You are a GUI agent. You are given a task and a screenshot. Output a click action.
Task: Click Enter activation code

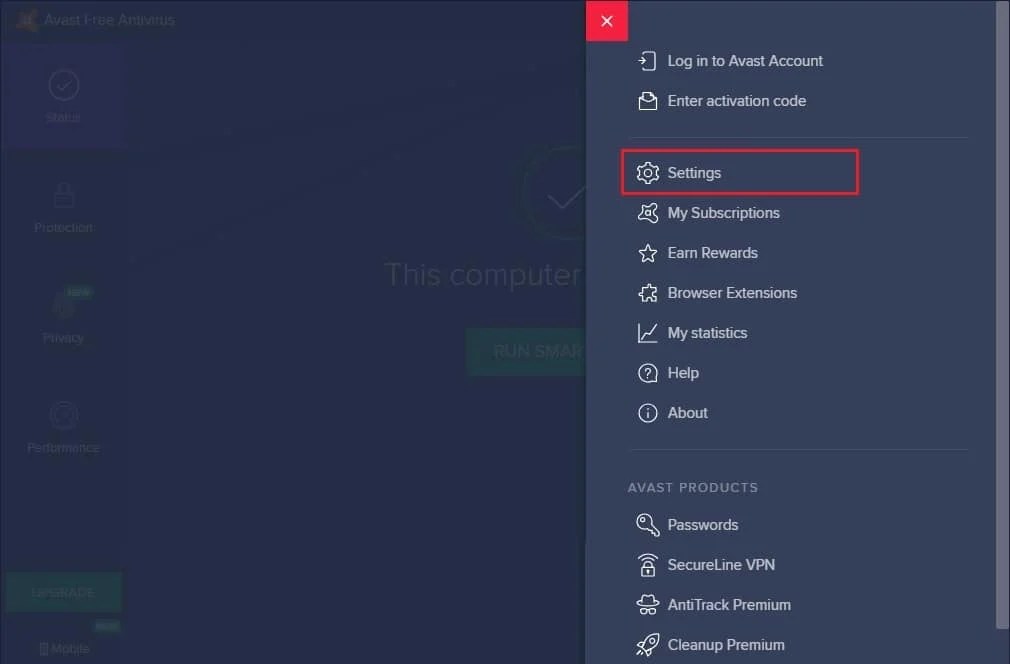click(736, 100)
